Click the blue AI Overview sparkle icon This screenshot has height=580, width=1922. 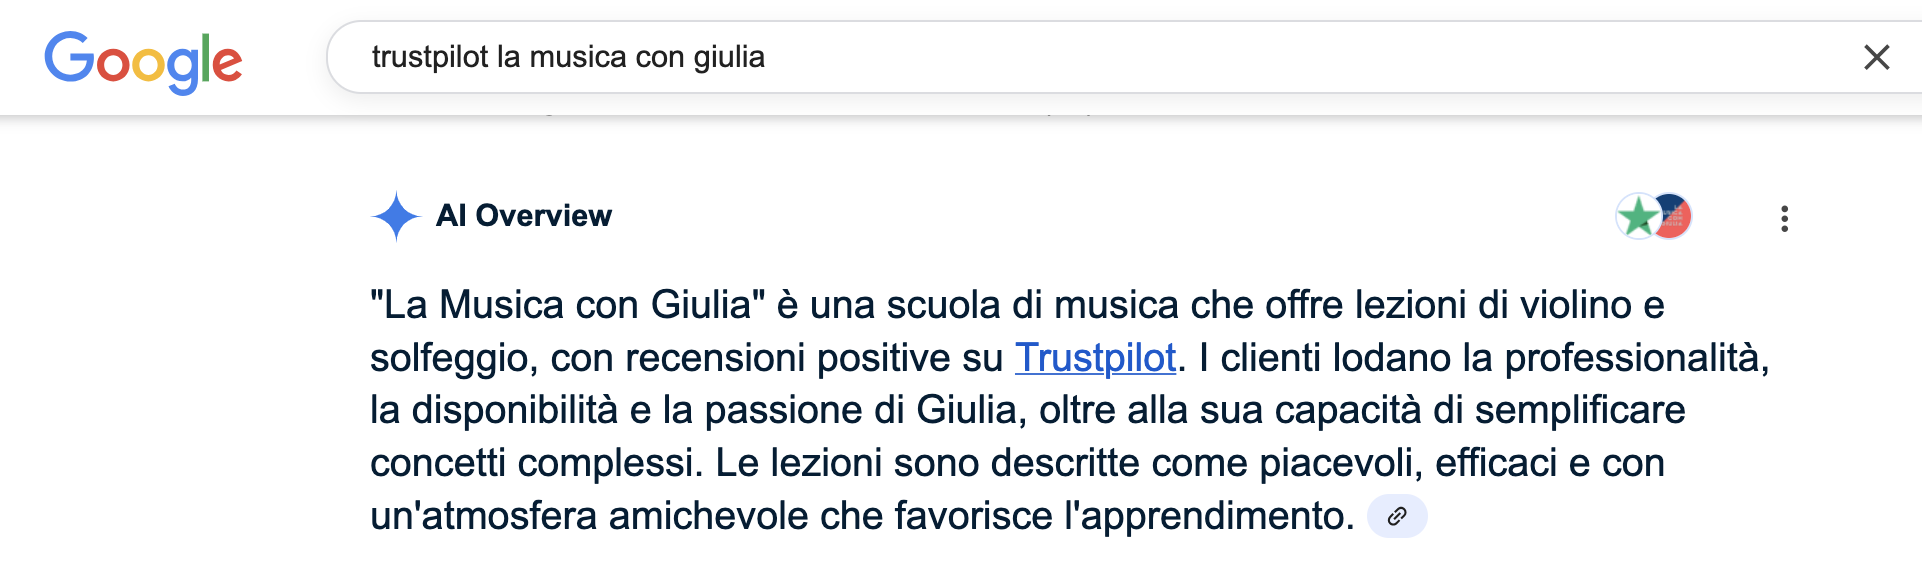[396, 216]
